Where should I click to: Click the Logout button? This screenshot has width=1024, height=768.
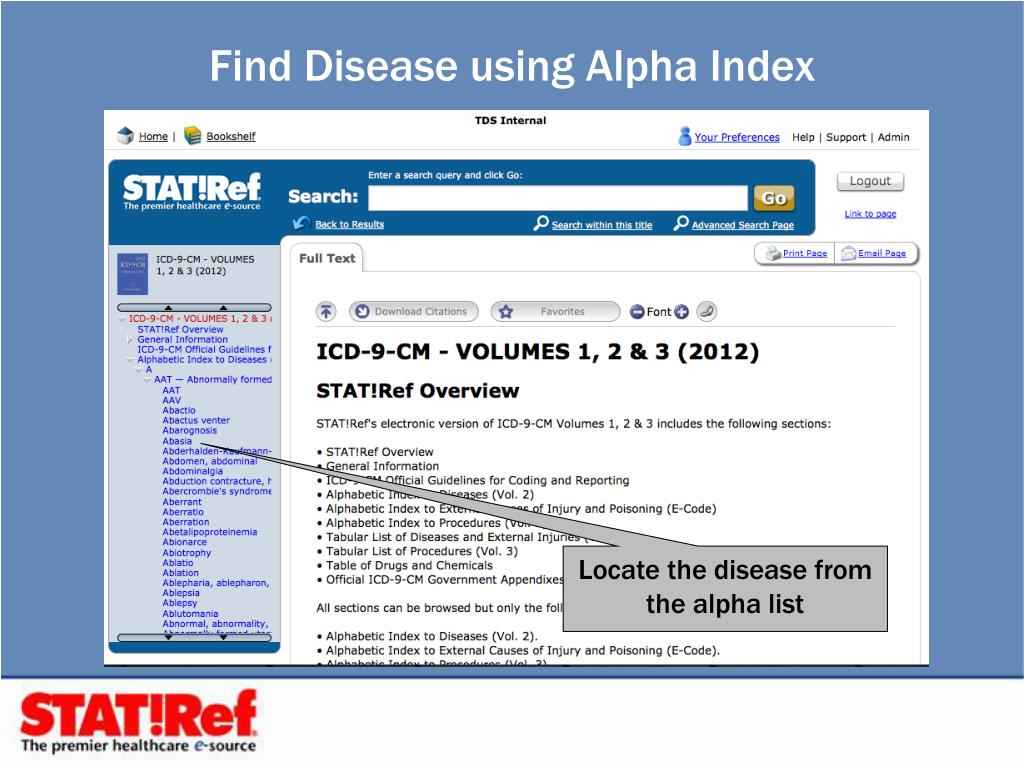[870, 181]
